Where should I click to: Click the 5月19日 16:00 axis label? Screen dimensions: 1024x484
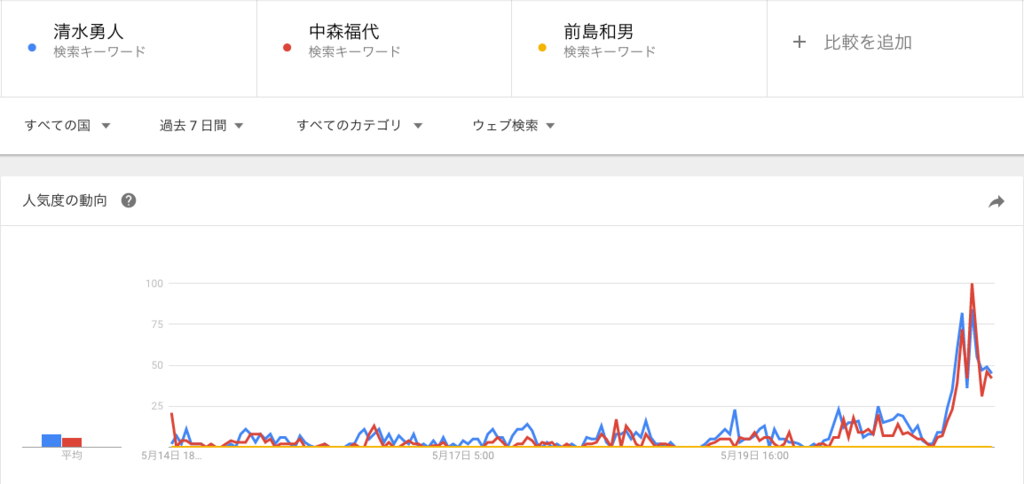point(755,456)
